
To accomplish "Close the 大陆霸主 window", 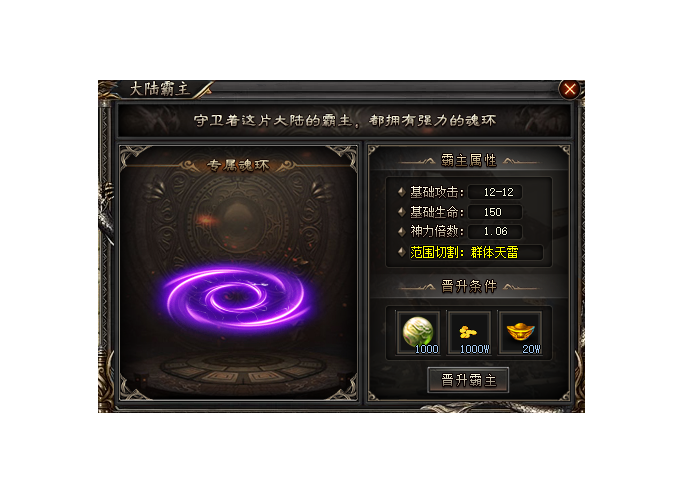I will 569,89.
